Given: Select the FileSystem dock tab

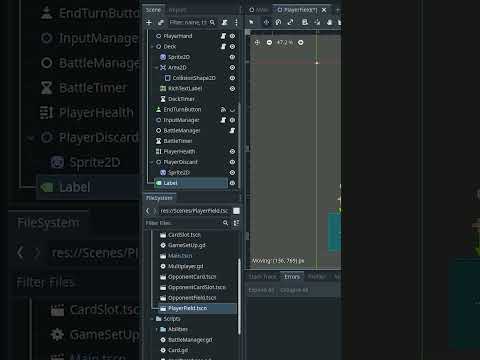Looking at the screenshot, I should pos(159,198).
